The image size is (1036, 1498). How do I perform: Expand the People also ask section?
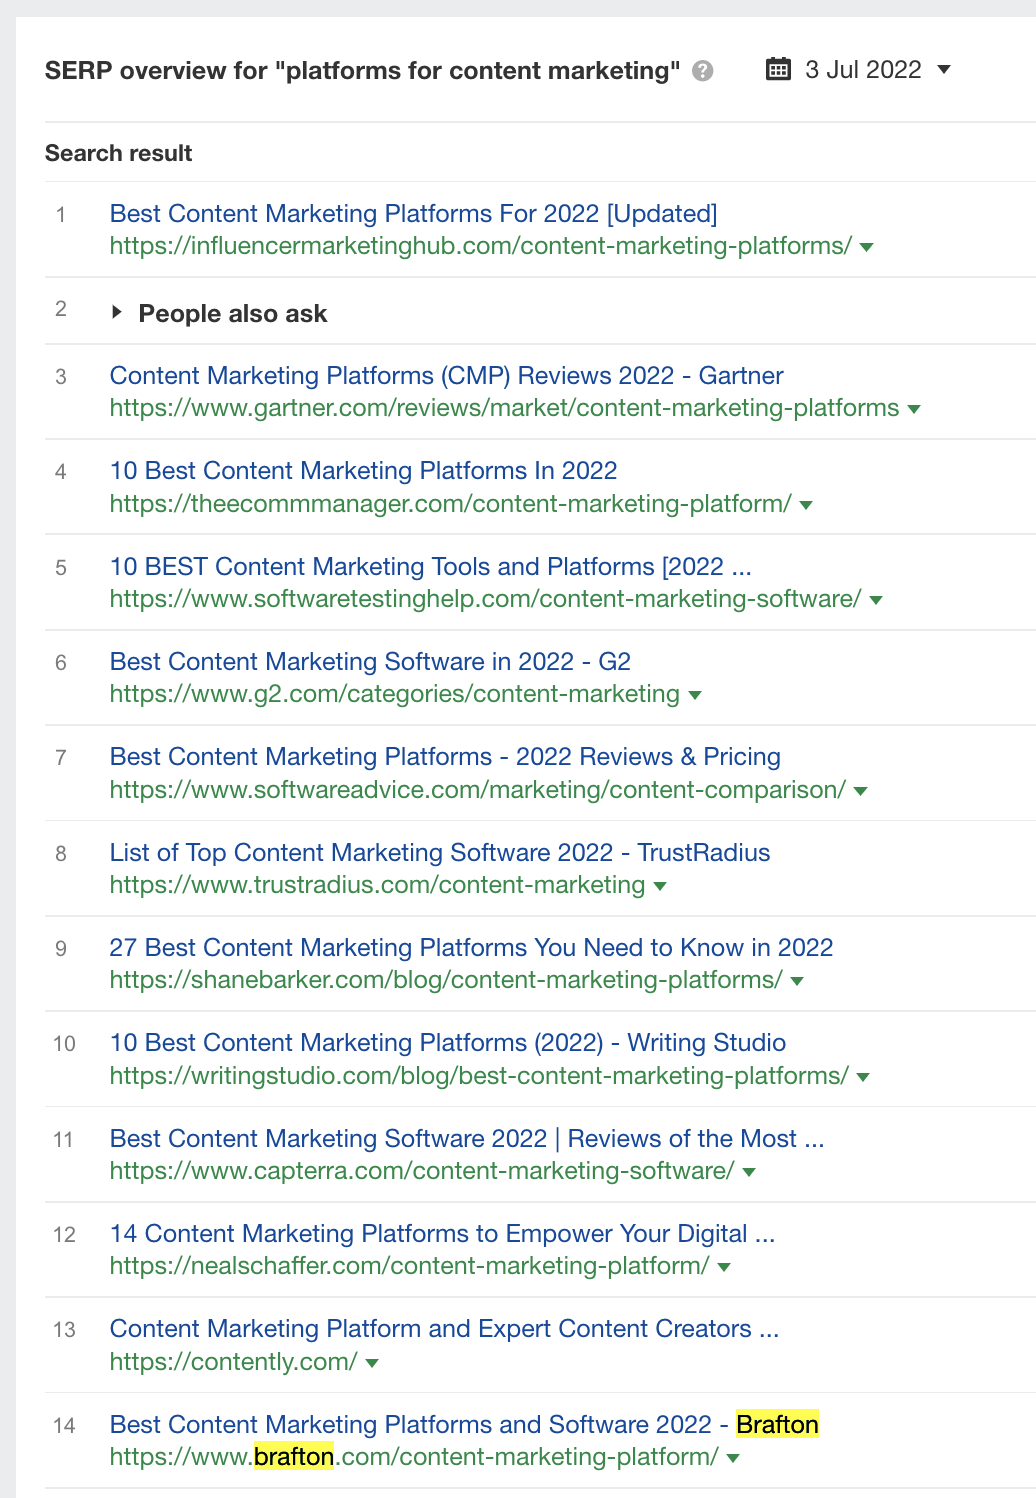[117, 312]
